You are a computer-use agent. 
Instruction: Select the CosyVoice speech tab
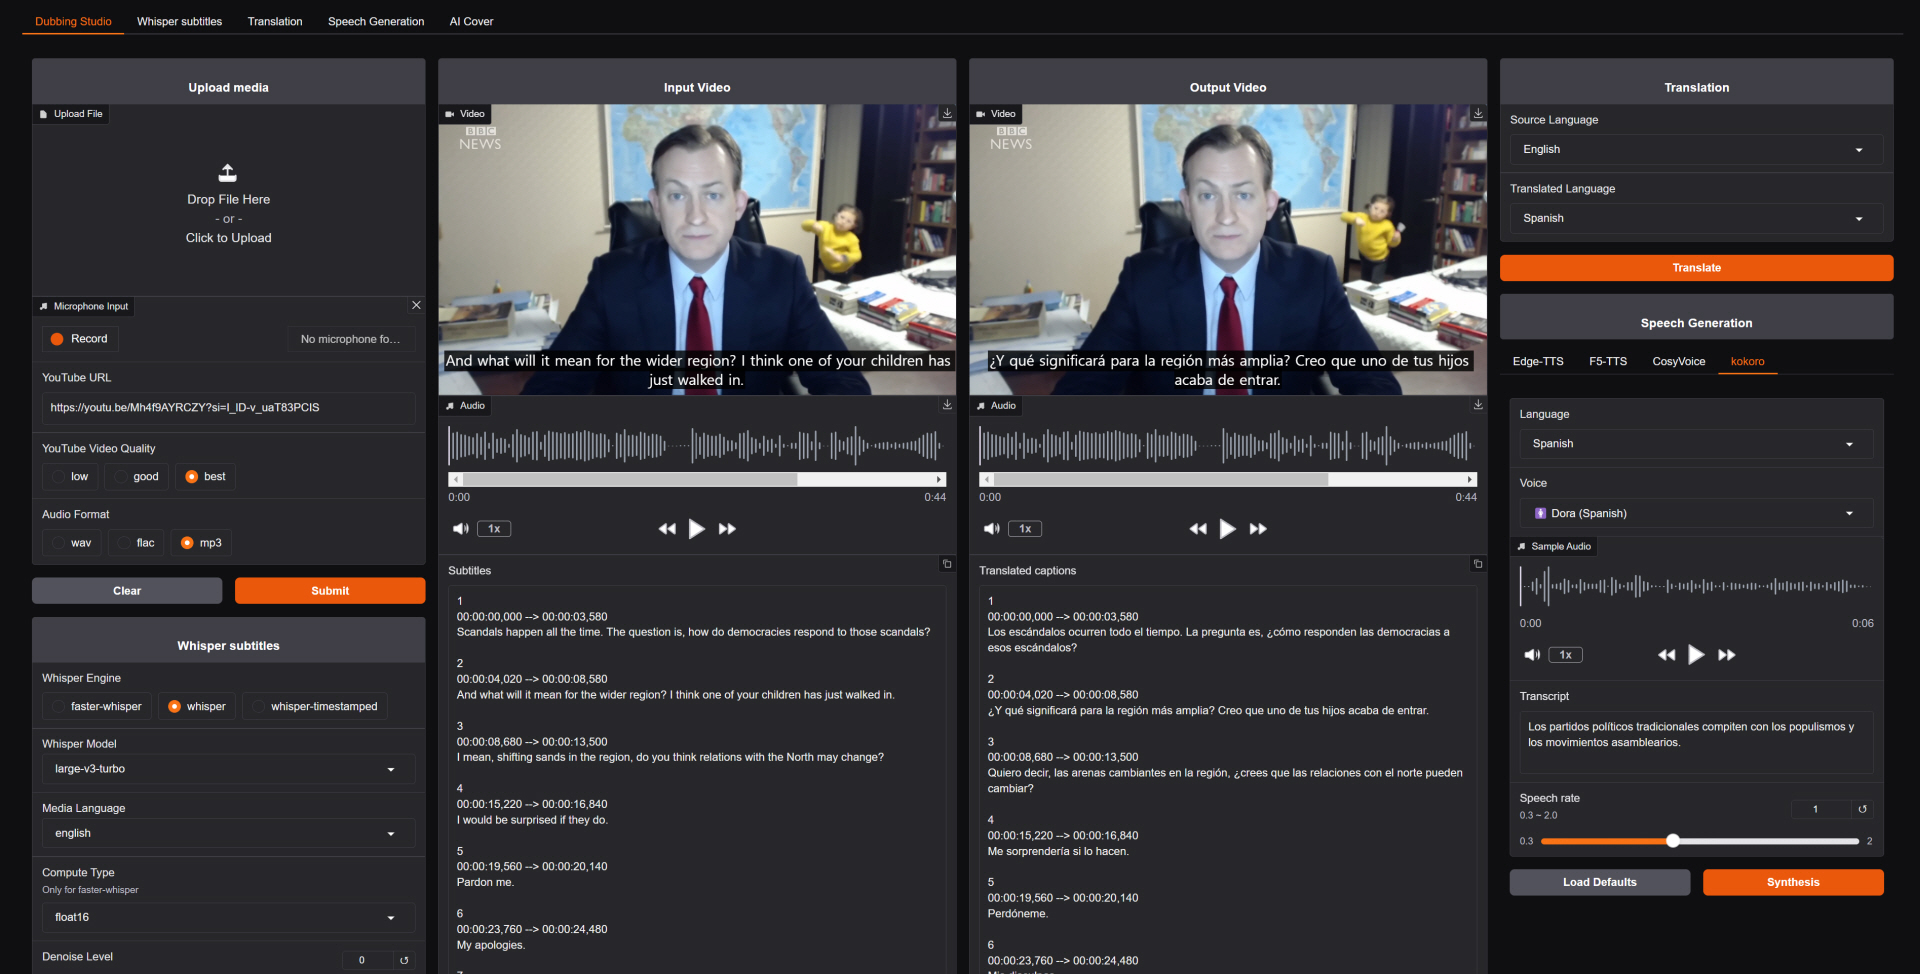[x=1678, y=361]
